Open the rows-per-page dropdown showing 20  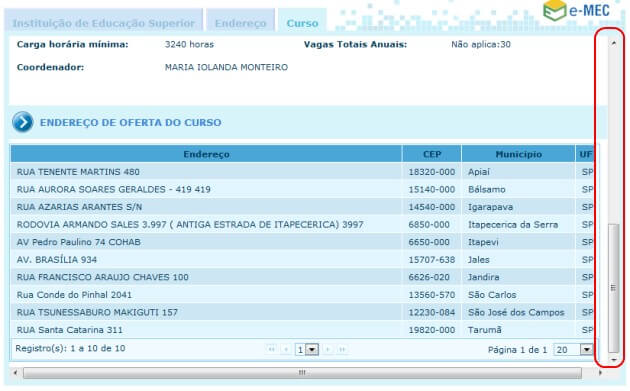[x=573, y=350]
